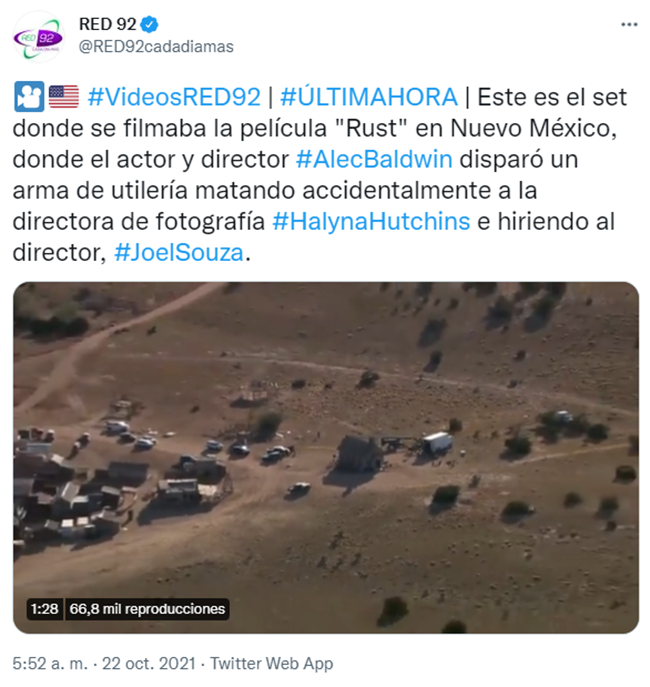Click the 66,8 mil reproducciones counter
This screenshot has width=650, height=687.
[147, 609]
